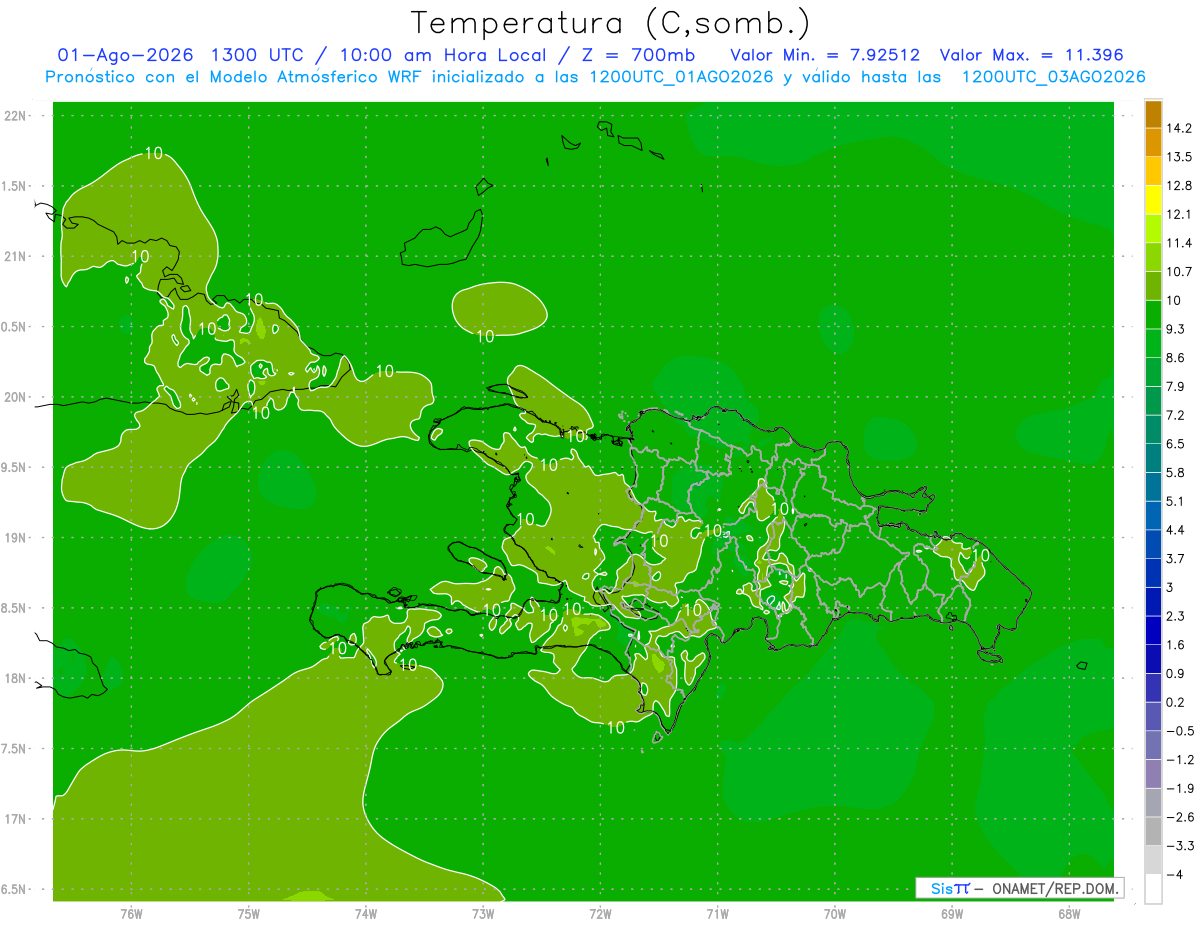1200x927 pixels.
Task: Click the "-0.5" value on color scale
Action: click(x=1179, y=731)
